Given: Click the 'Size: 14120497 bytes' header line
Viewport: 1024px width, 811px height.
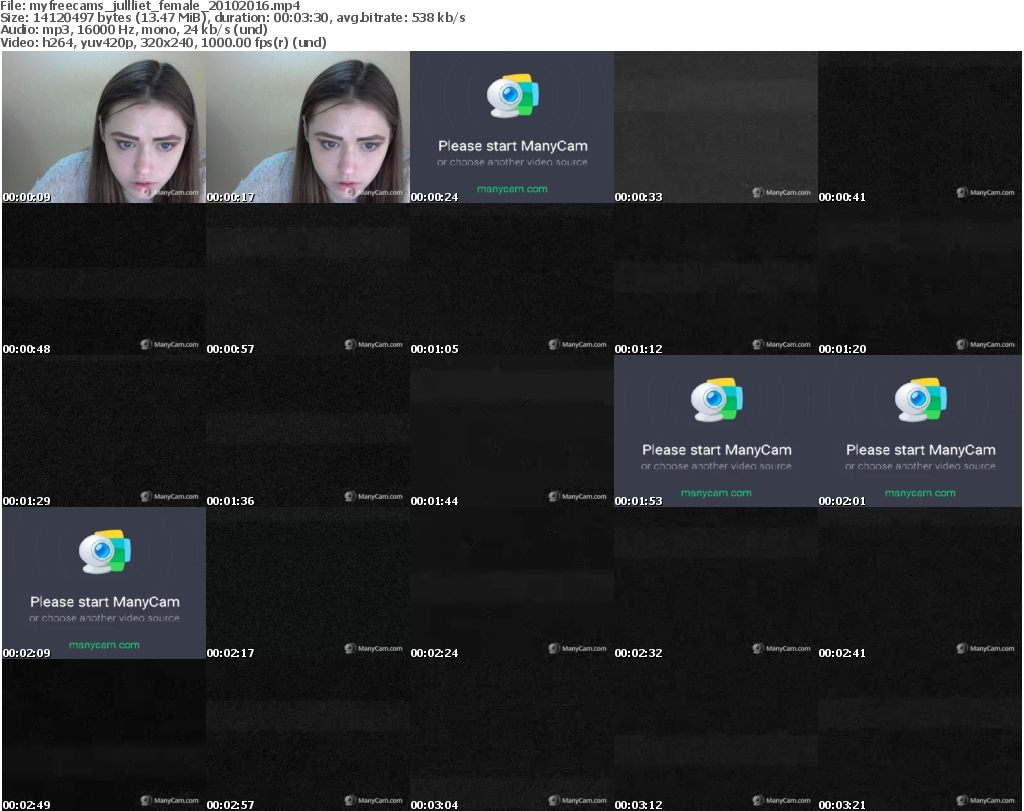Looking at the screenshot, I should (x=232, y=18).
